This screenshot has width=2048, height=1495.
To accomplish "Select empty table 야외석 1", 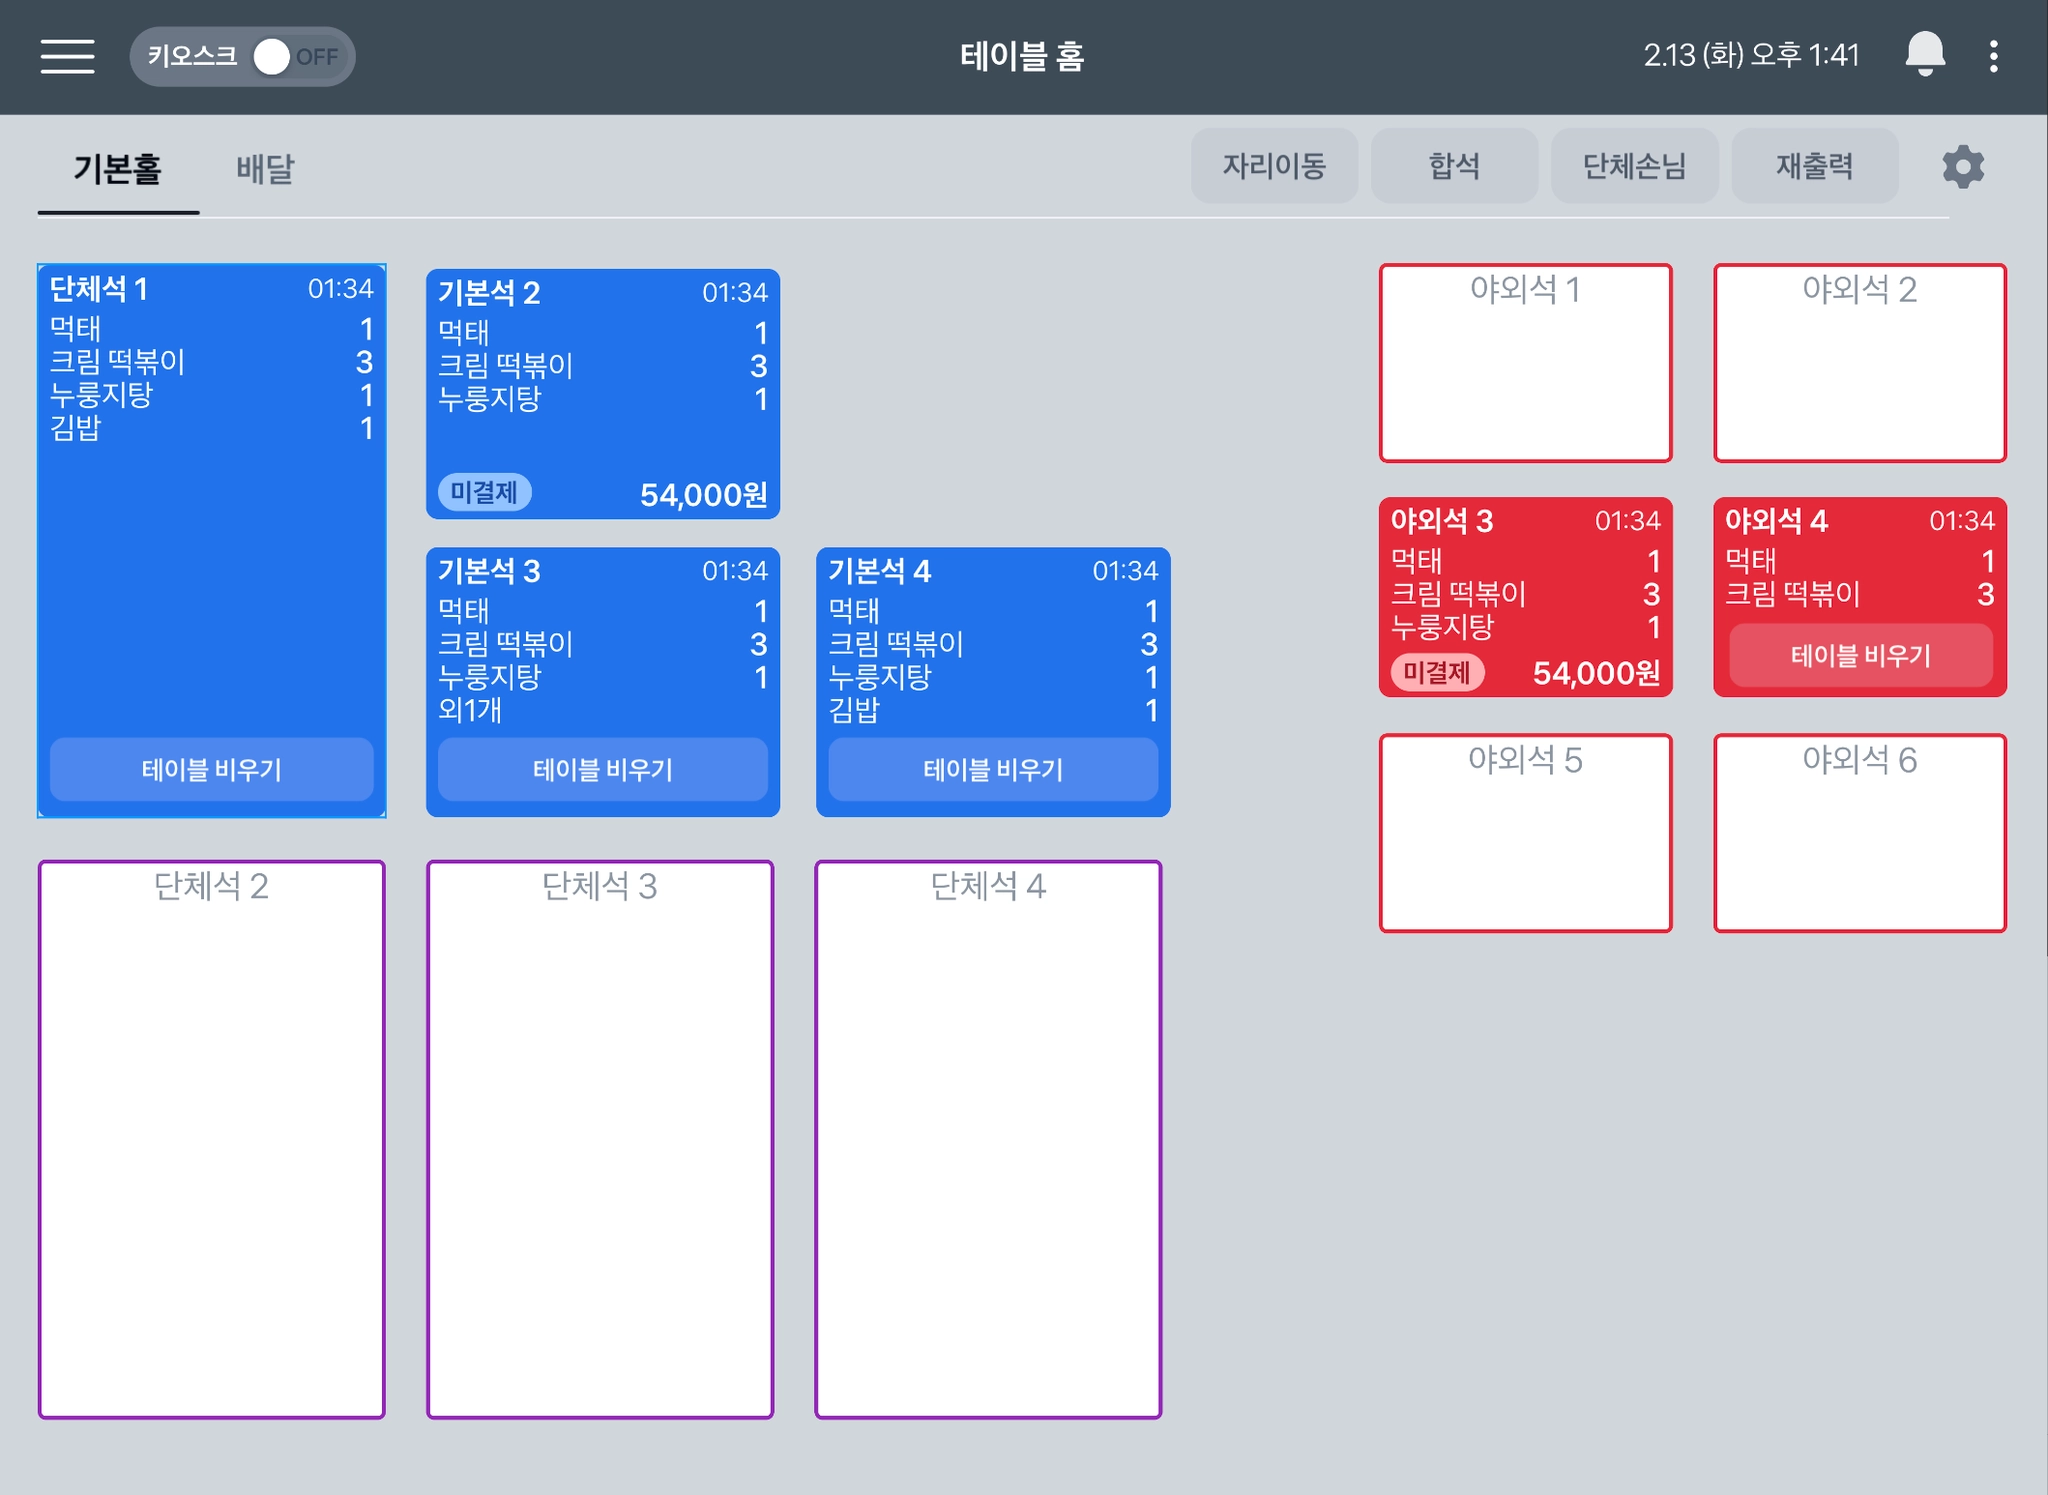I will pos(1524,364).
